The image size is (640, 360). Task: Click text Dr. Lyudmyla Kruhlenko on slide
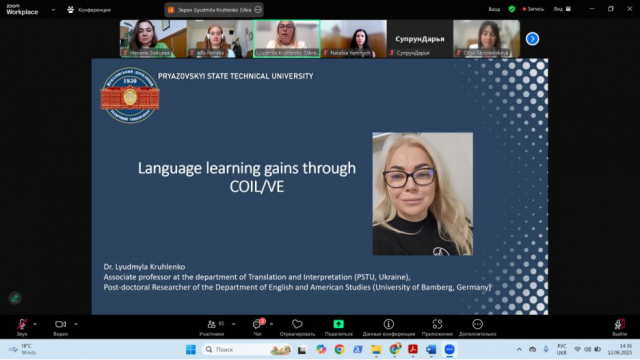(x=144, y=267)
